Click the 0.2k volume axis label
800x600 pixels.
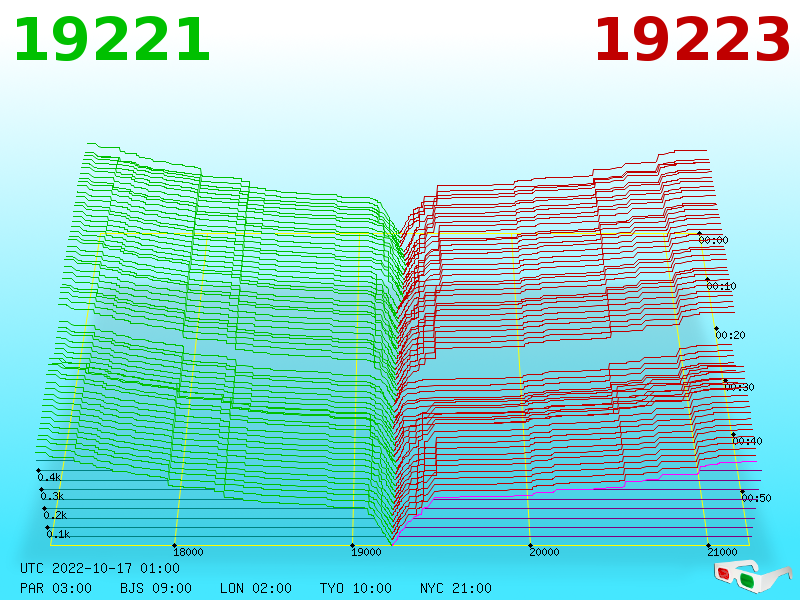pyautogui.click(x=56, y=515)
